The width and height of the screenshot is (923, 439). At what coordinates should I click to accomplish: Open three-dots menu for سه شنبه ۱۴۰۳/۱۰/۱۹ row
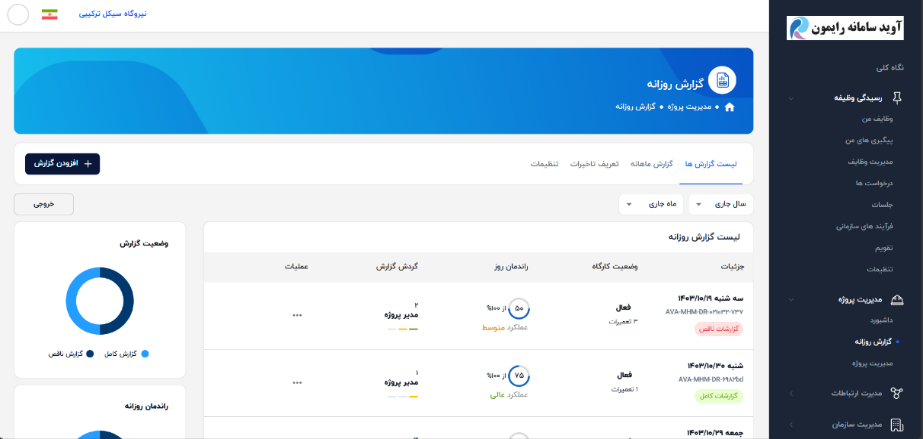(297, 315)
